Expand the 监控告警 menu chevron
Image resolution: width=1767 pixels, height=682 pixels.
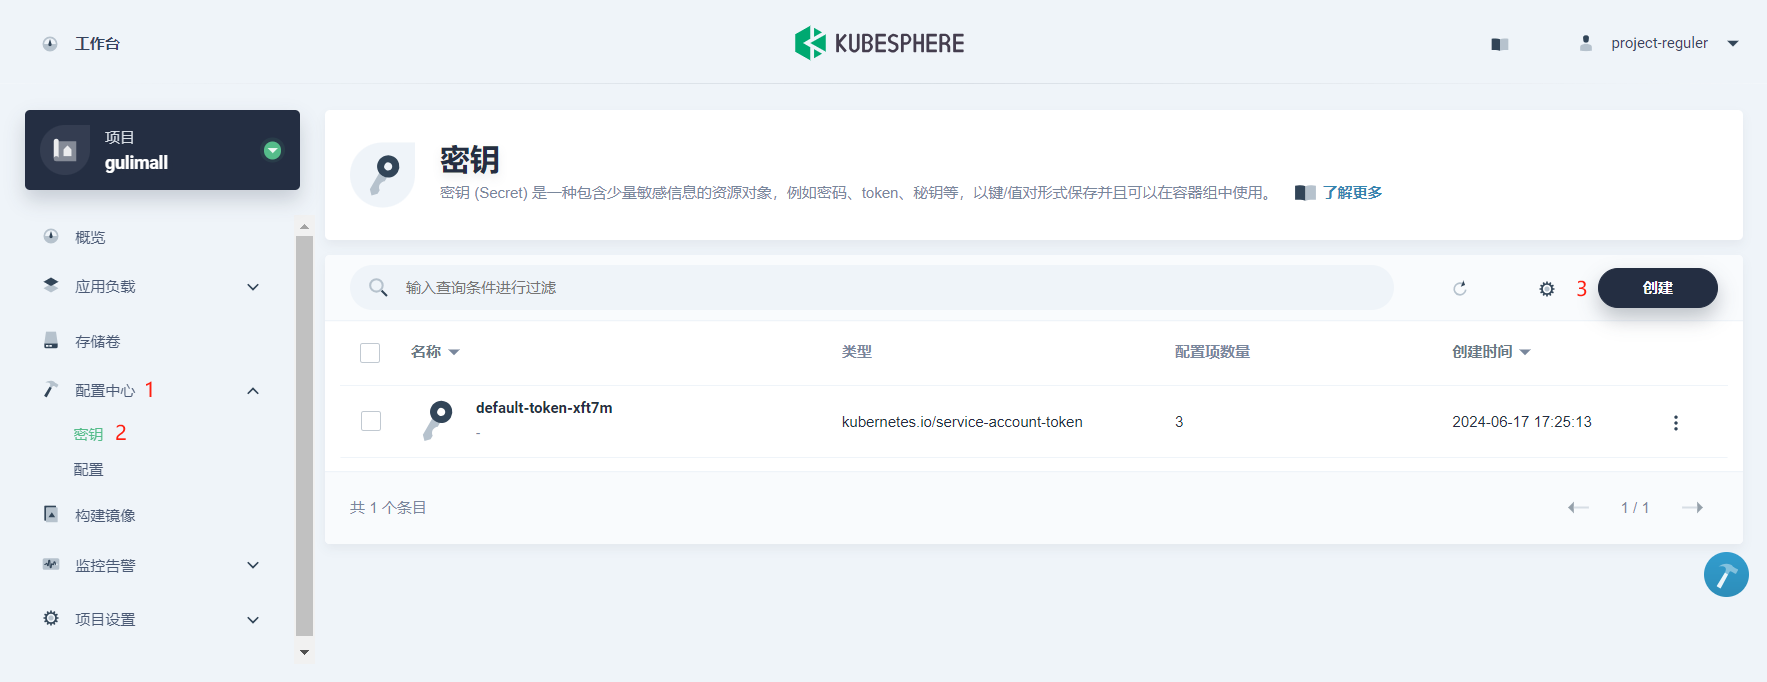tap(253, 565)
